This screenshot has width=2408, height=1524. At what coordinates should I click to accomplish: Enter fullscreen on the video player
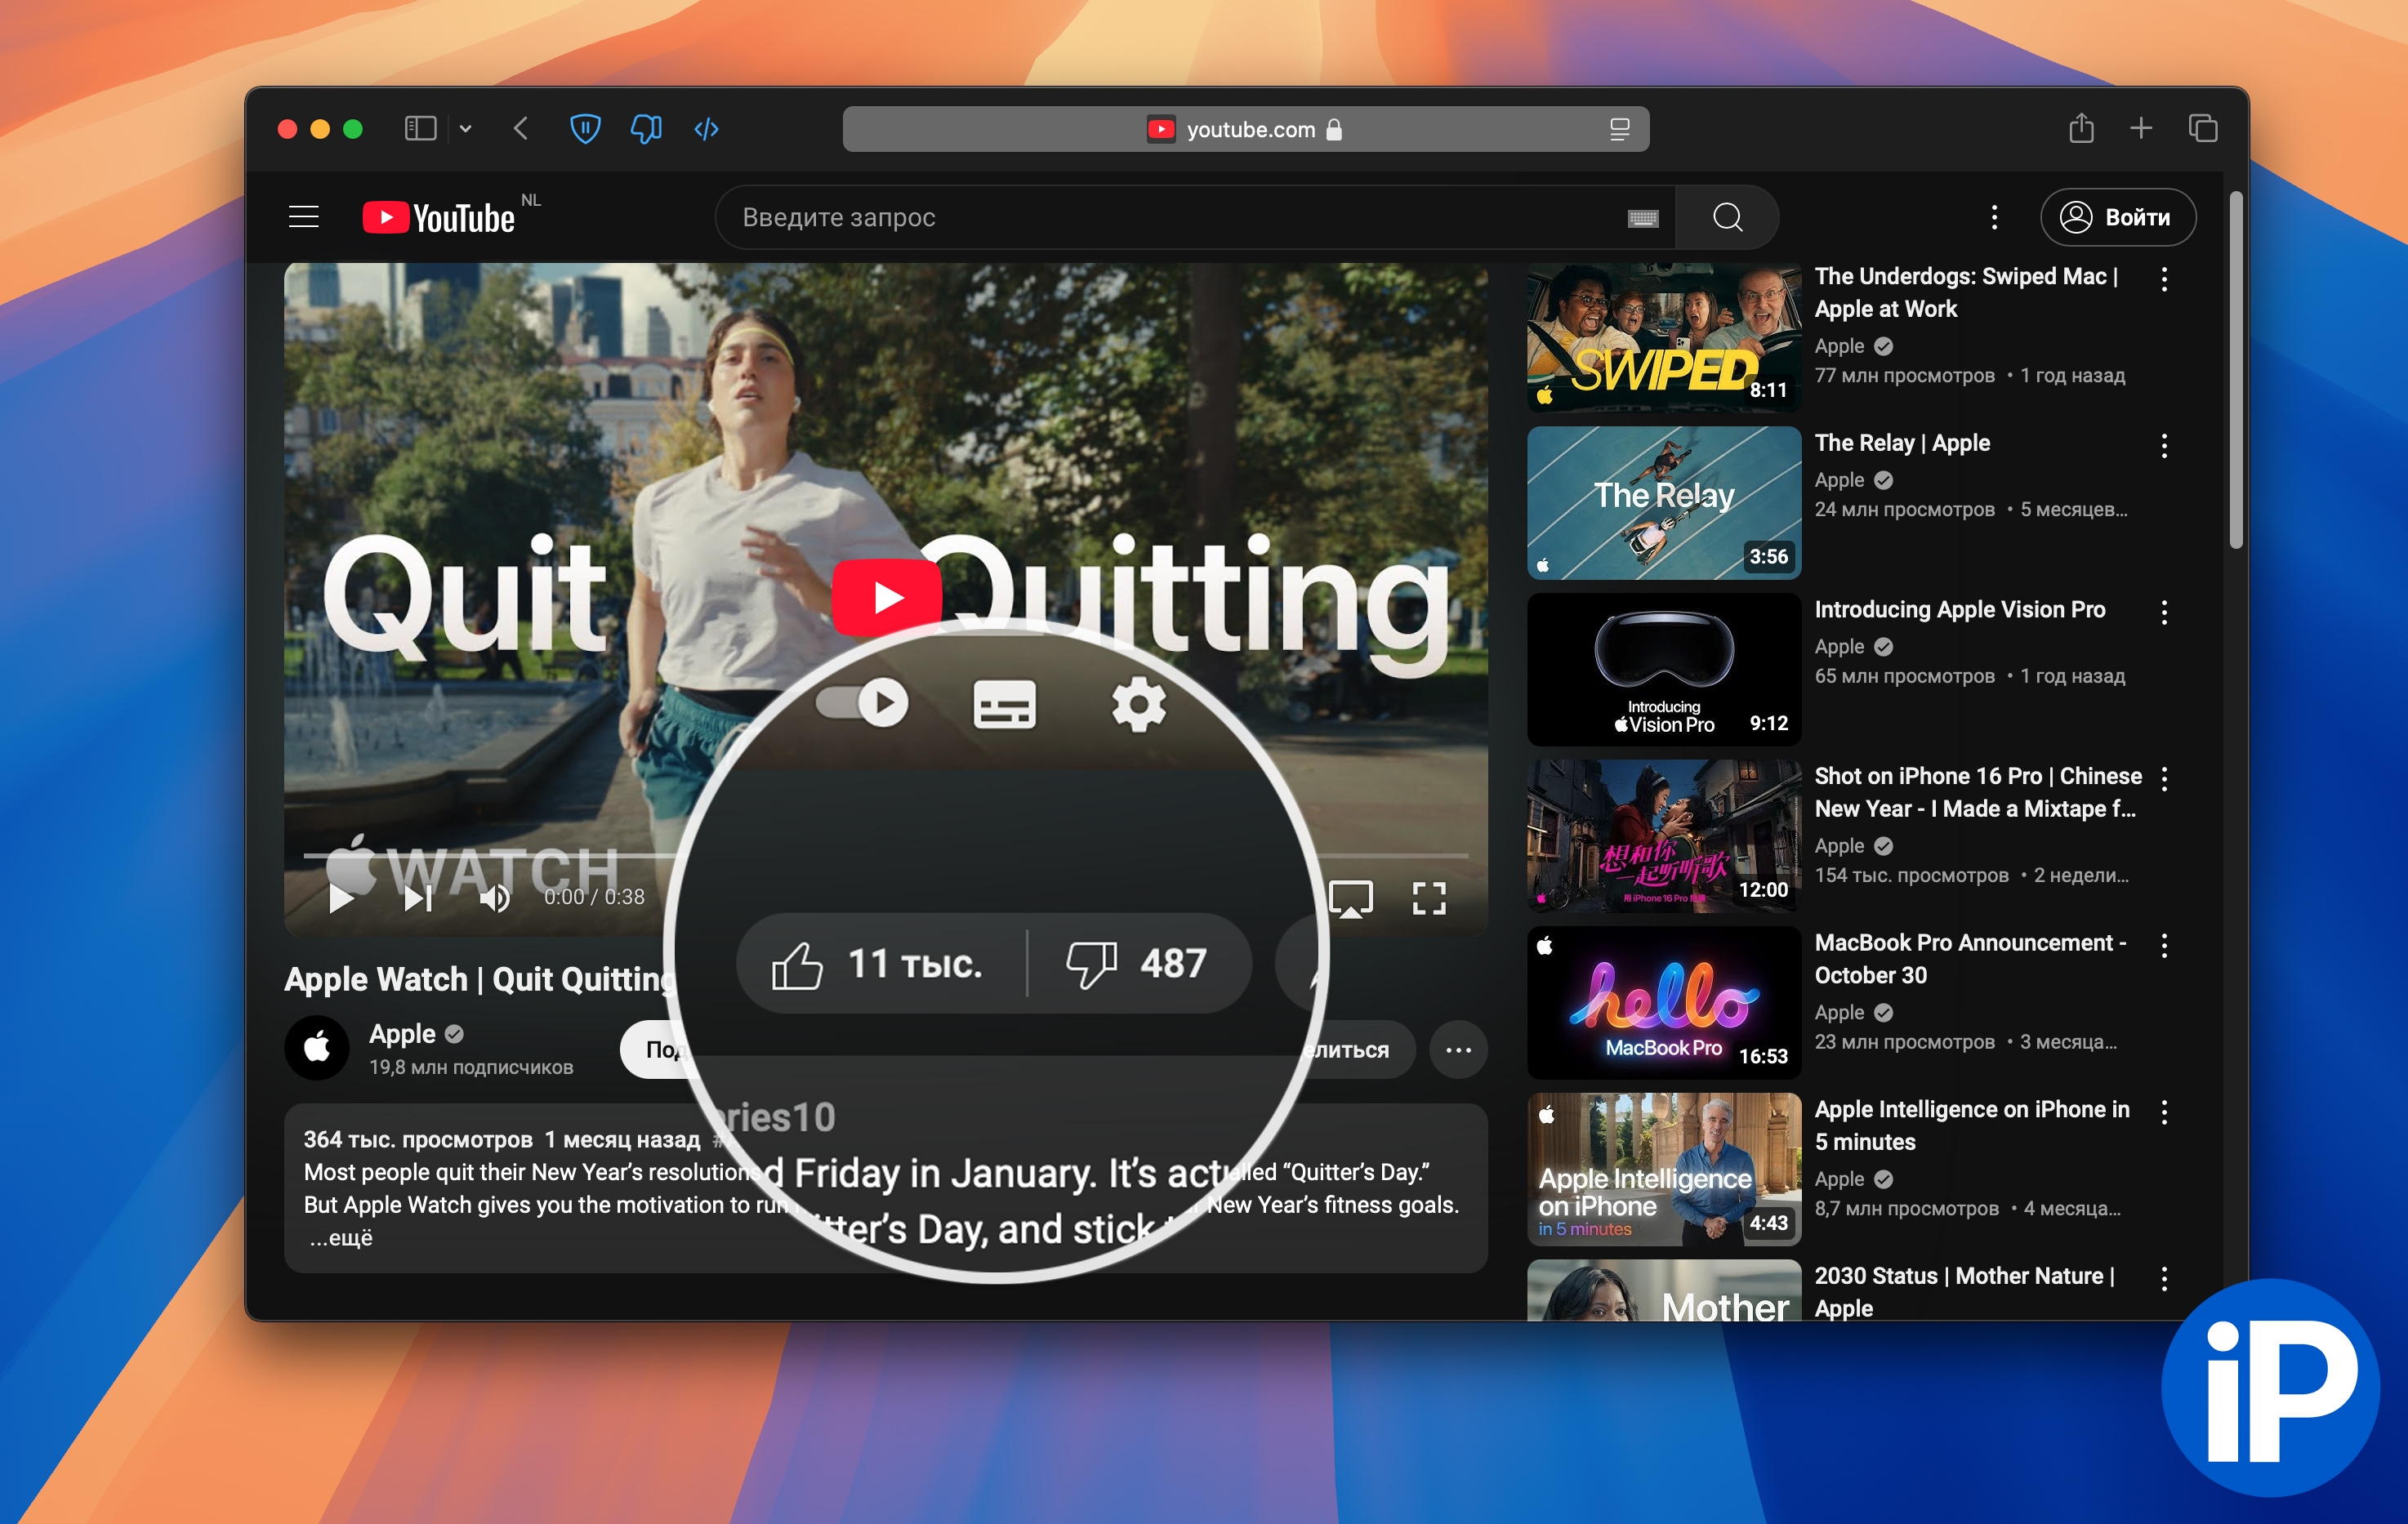[x=1428, y=898]
